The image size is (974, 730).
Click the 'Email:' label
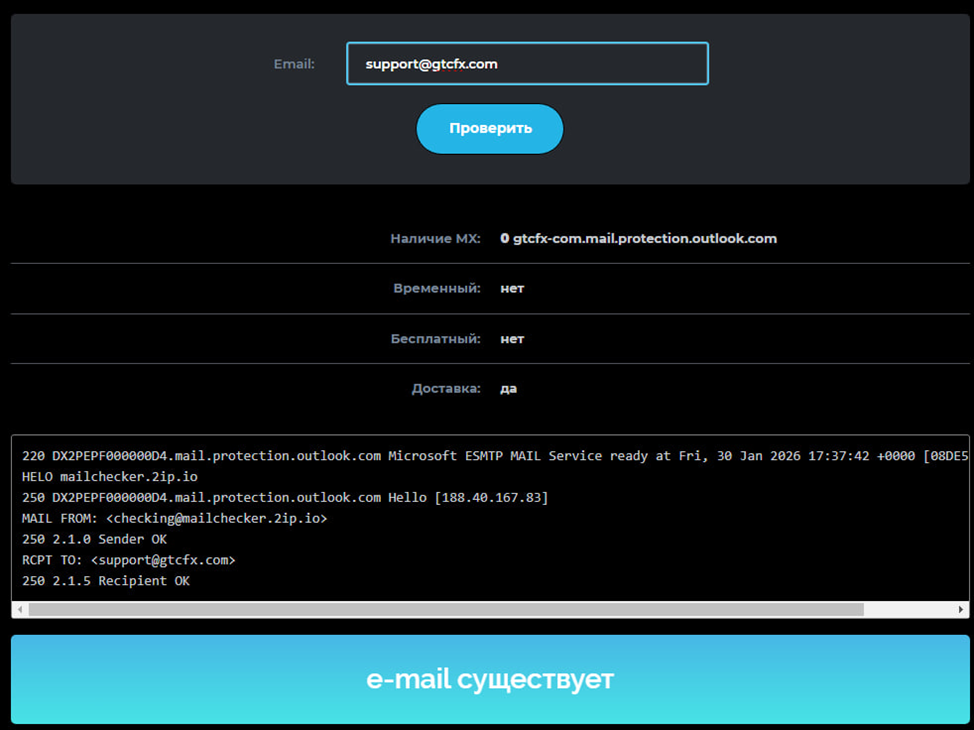[x=294, y=64]
